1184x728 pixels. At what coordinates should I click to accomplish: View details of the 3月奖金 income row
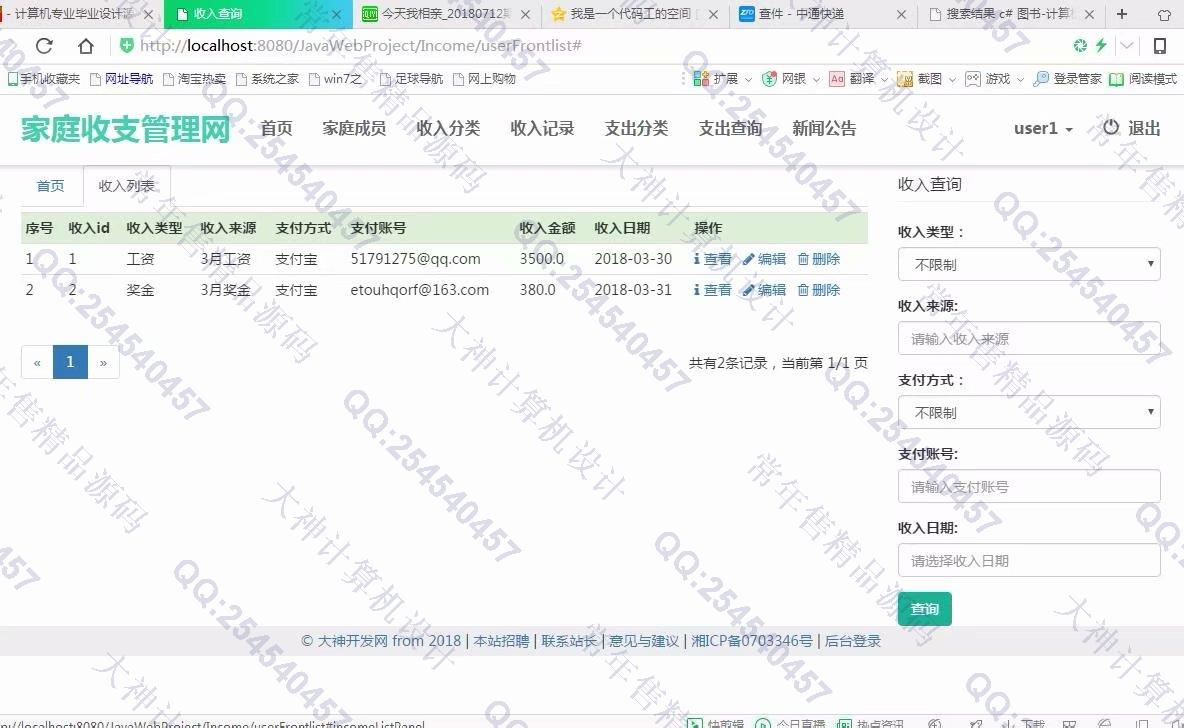712,290
